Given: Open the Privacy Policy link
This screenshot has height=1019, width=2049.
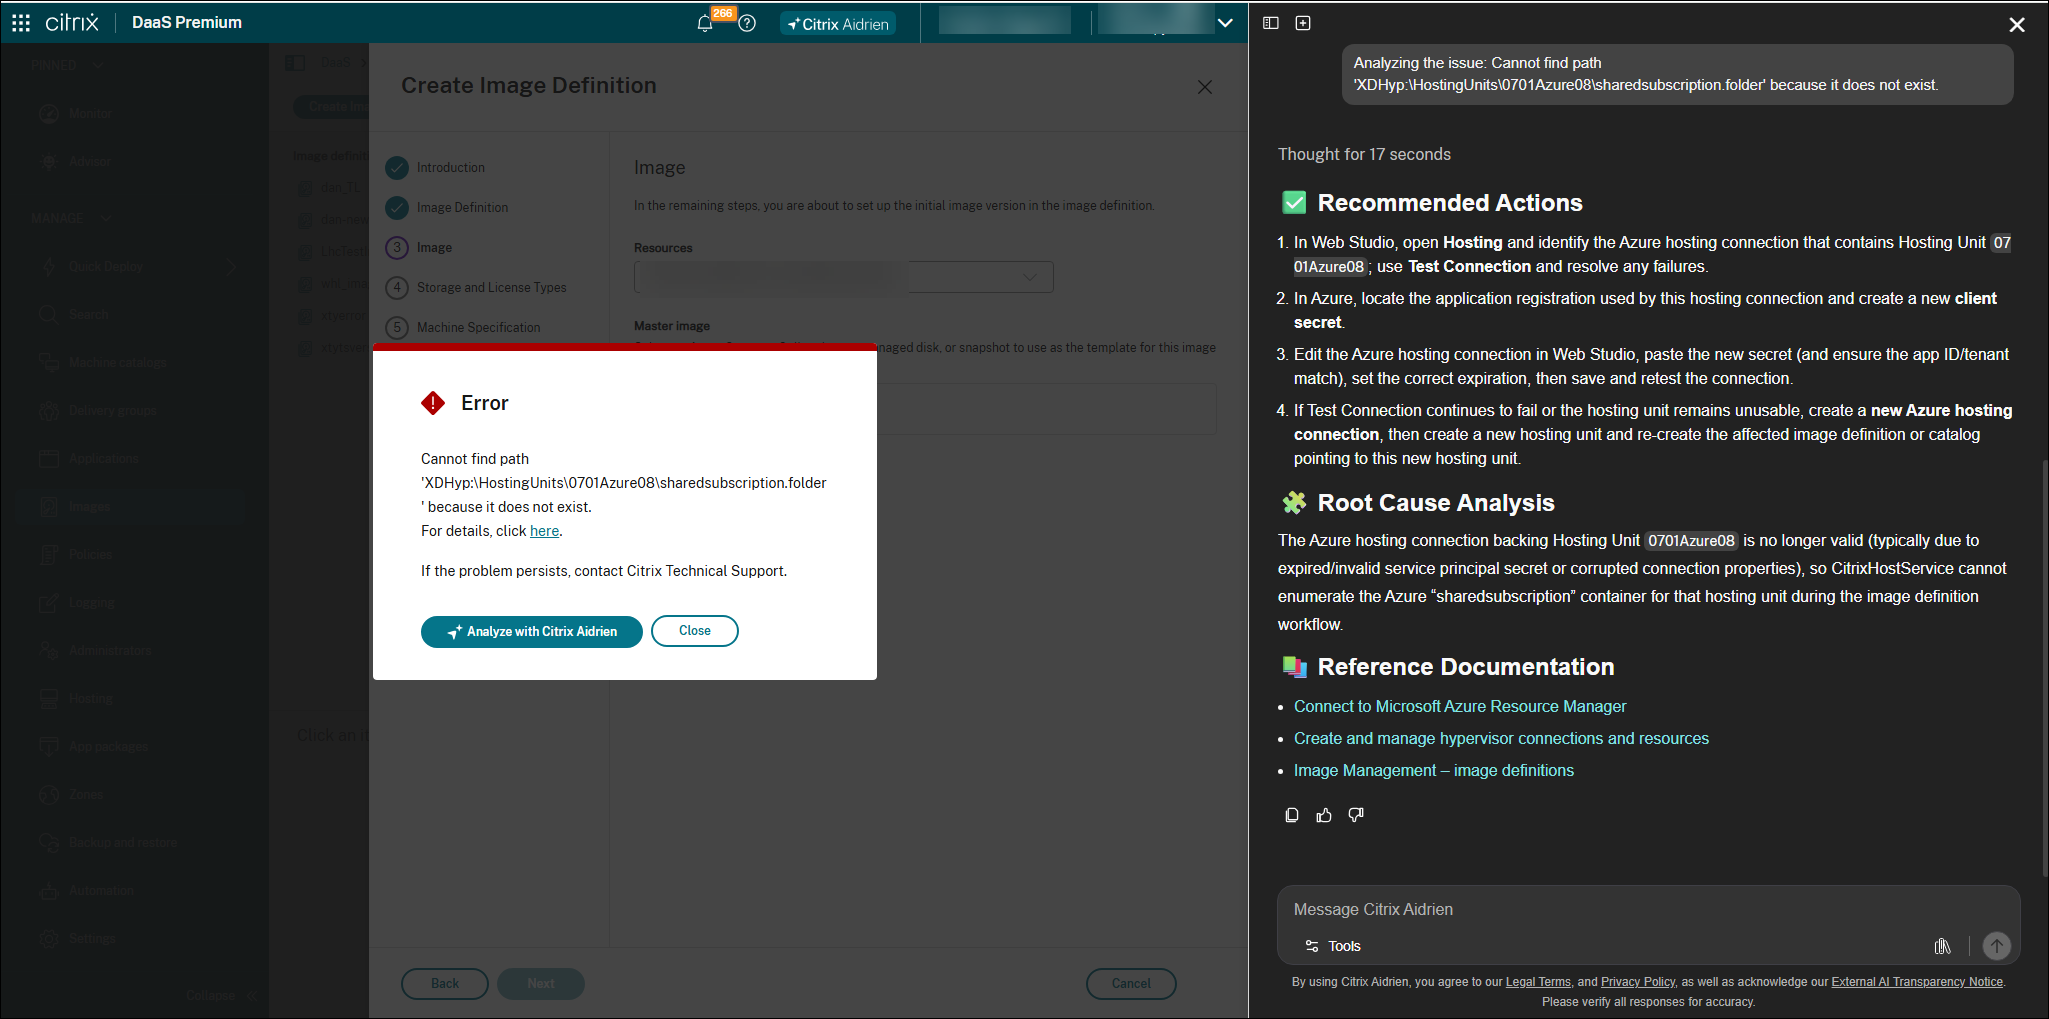Looking at the screenshot, I should coord(1638,982).
